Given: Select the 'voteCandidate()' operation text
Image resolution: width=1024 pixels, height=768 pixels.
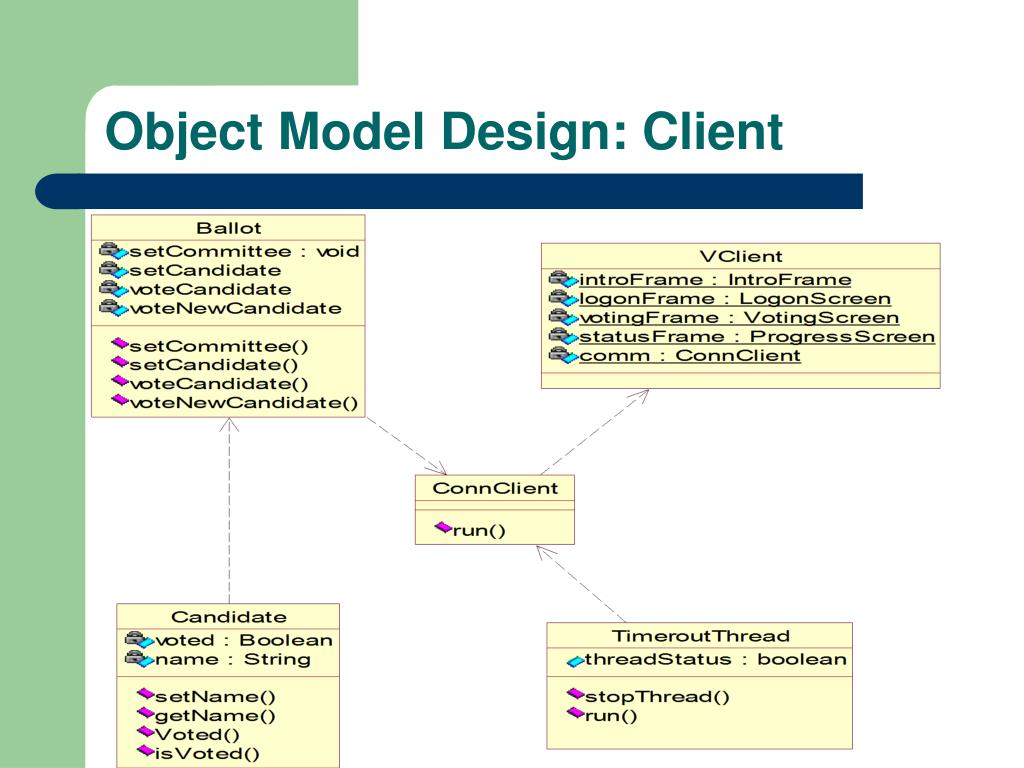Looking at the screenshot, I should (219, 384).
